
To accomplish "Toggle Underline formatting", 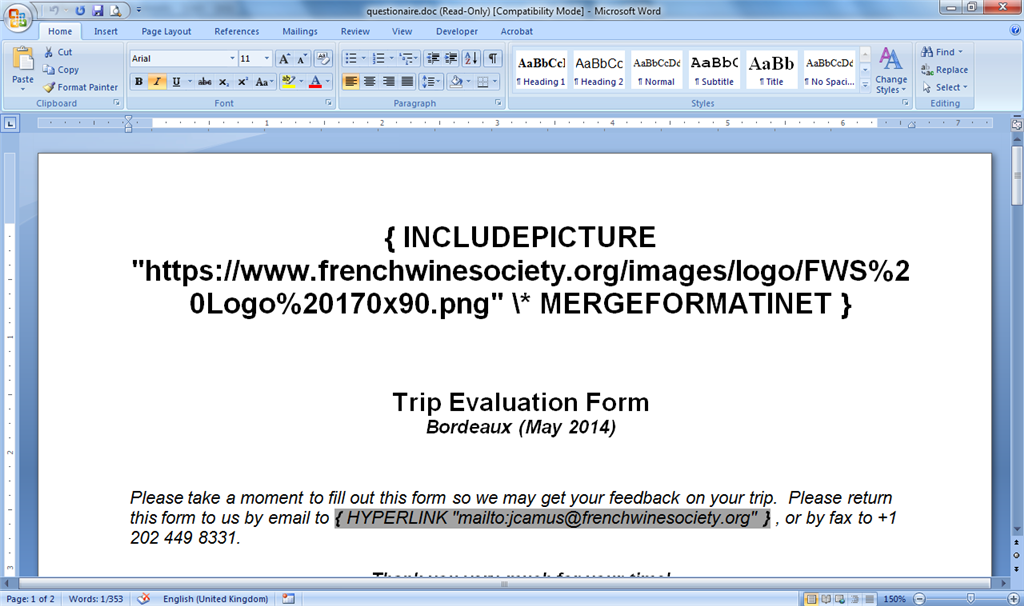I will point(176,82).
